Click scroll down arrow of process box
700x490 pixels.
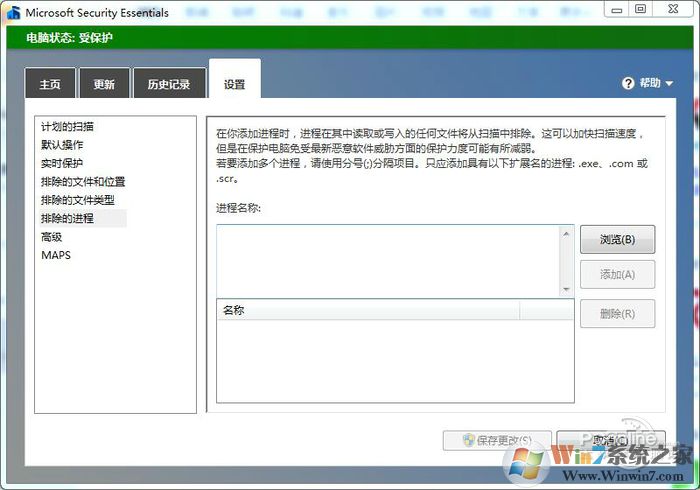(x=567, y=290)
